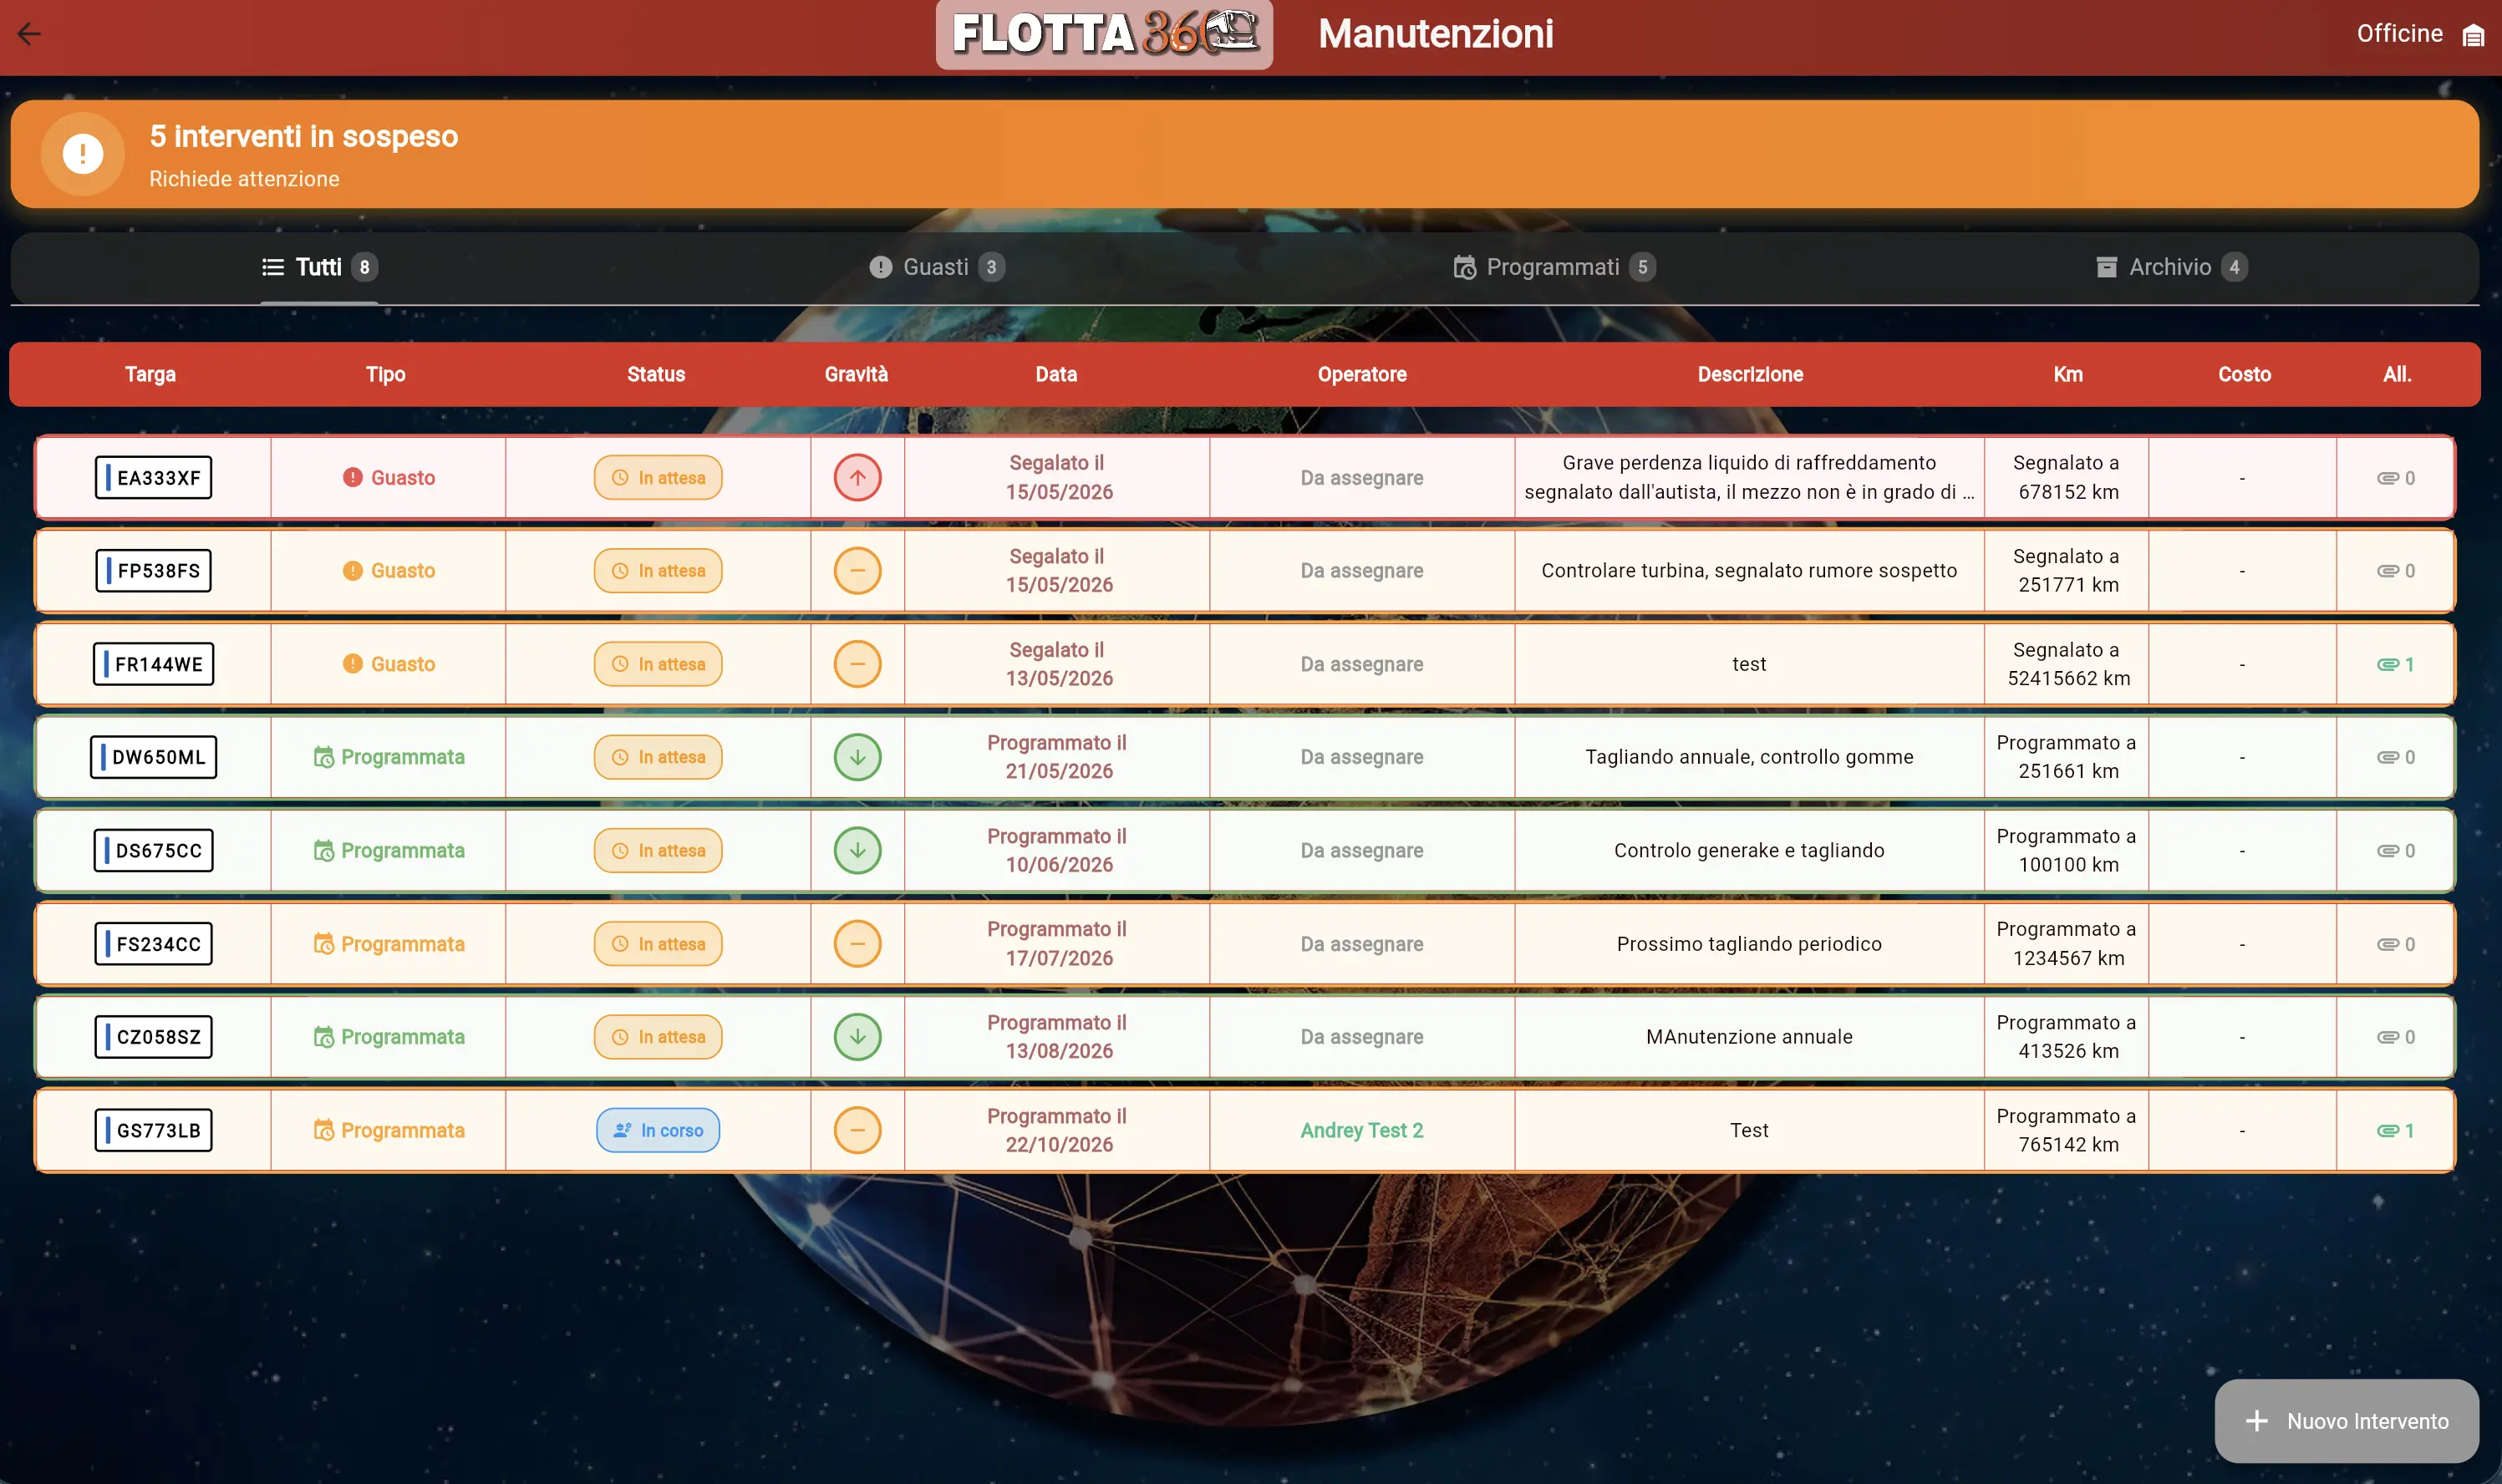Open description 'Prossimo tagliando periodico'

click(x=1749, y=944)
